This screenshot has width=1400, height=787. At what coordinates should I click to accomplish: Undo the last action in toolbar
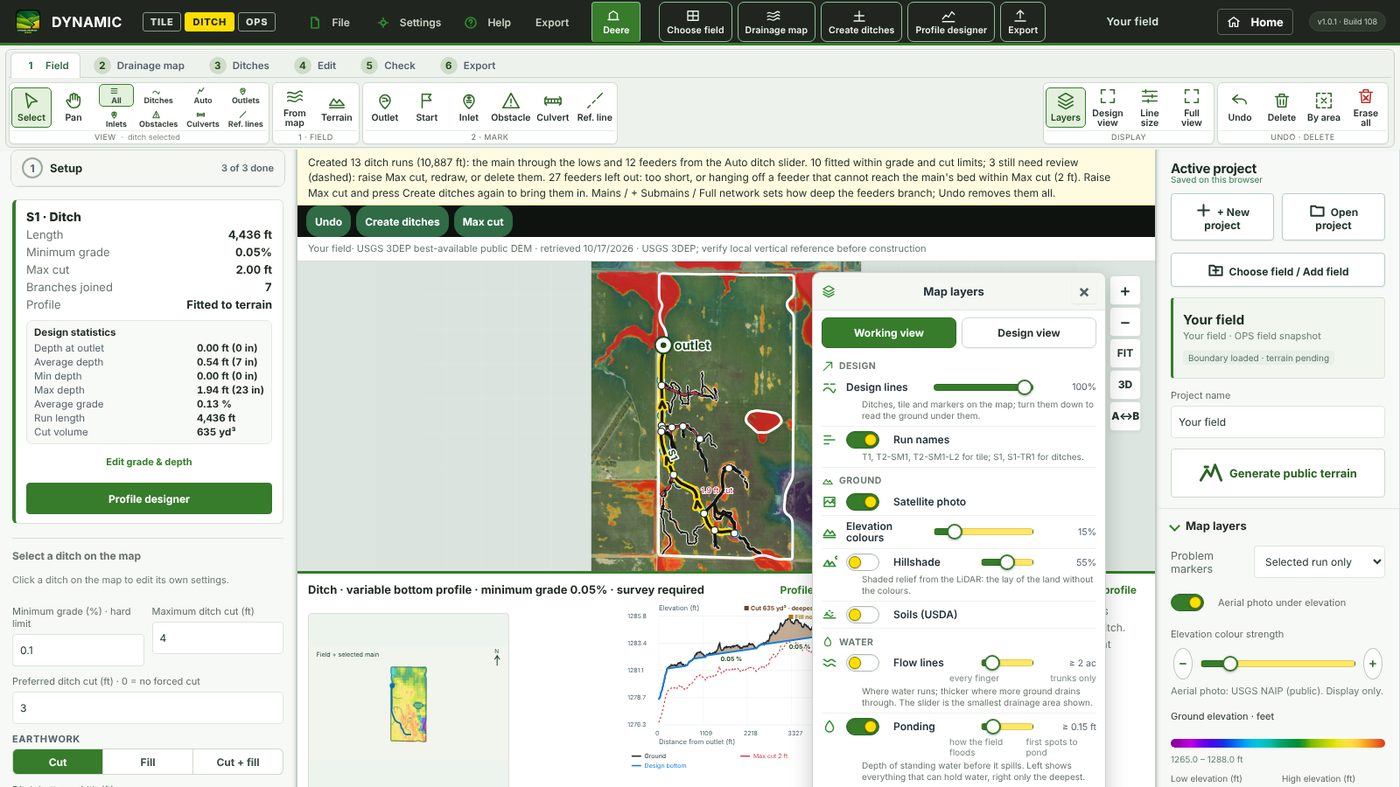tap(1240, 106)
